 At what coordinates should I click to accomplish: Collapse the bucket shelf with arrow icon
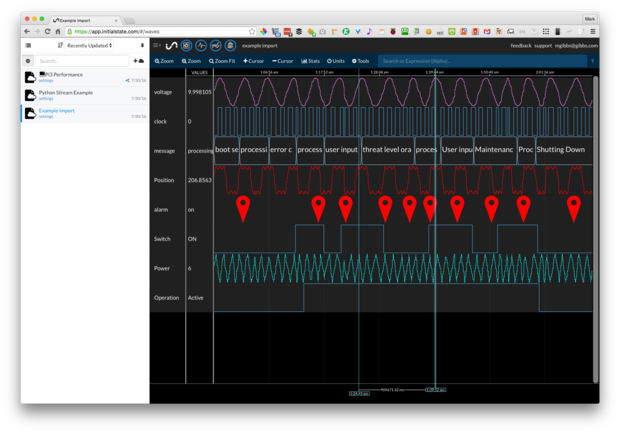157,45
